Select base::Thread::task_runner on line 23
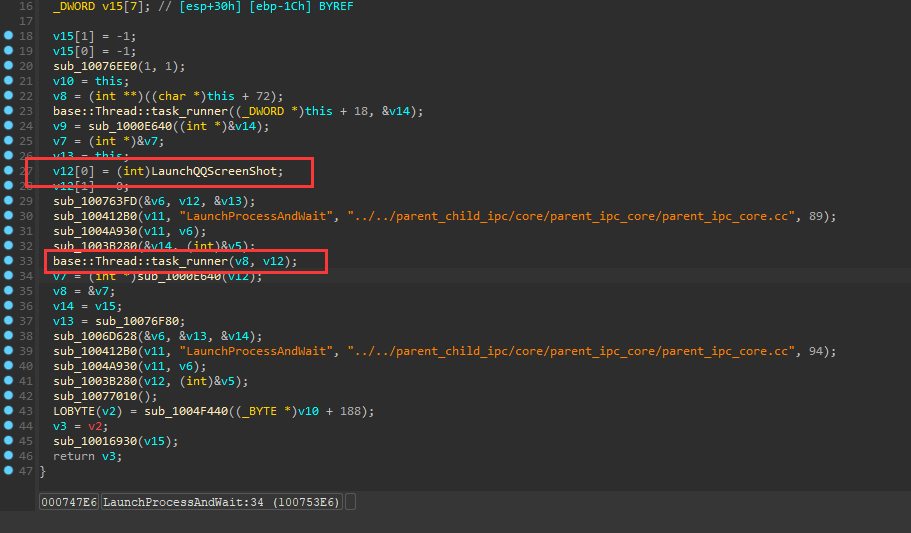Screen dimensions: 911x533 (x=141, y=111)
